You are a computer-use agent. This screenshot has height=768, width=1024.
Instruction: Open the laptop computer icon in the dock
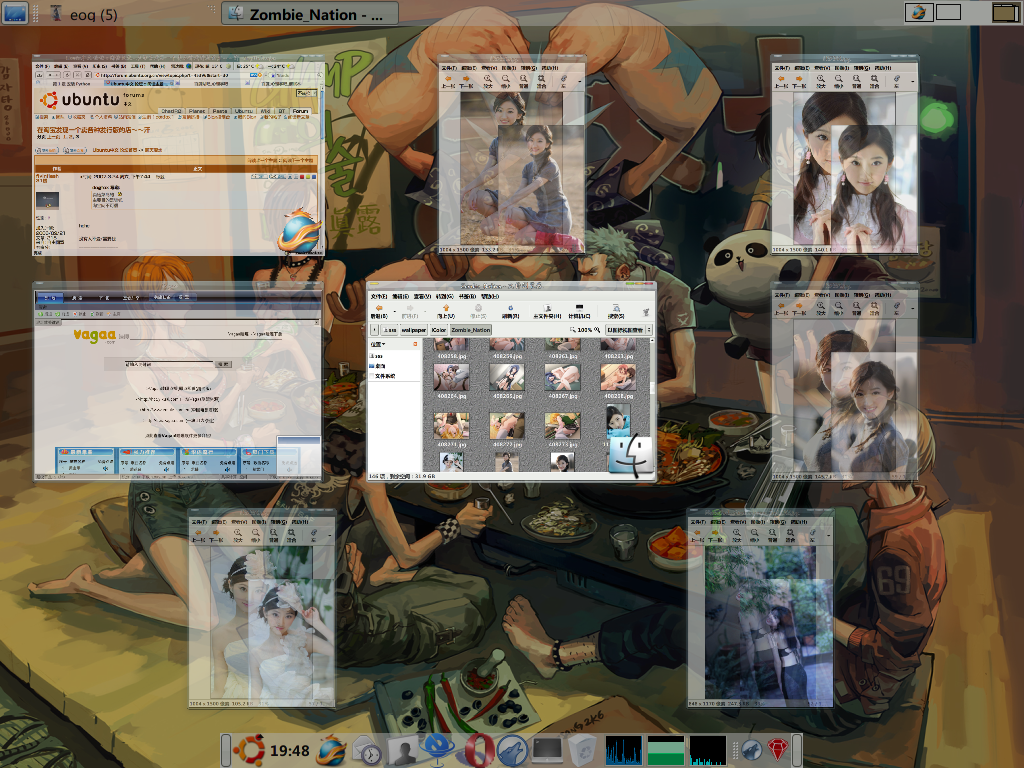point(547,750)
